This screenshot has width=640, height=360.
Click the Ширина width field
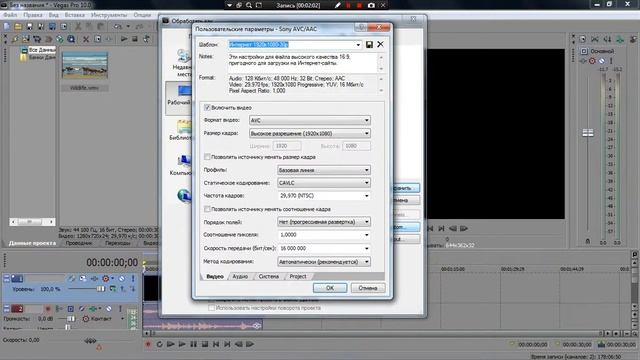tap(287, 146)
